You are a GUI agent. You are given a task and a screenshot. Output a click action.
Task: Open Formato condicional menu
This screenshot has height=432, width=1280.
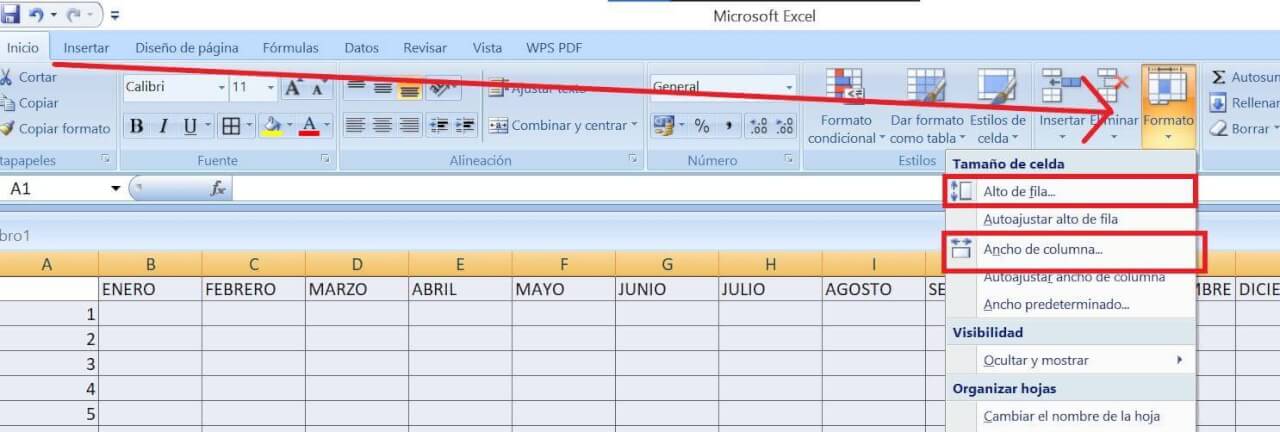click(845, 107)
